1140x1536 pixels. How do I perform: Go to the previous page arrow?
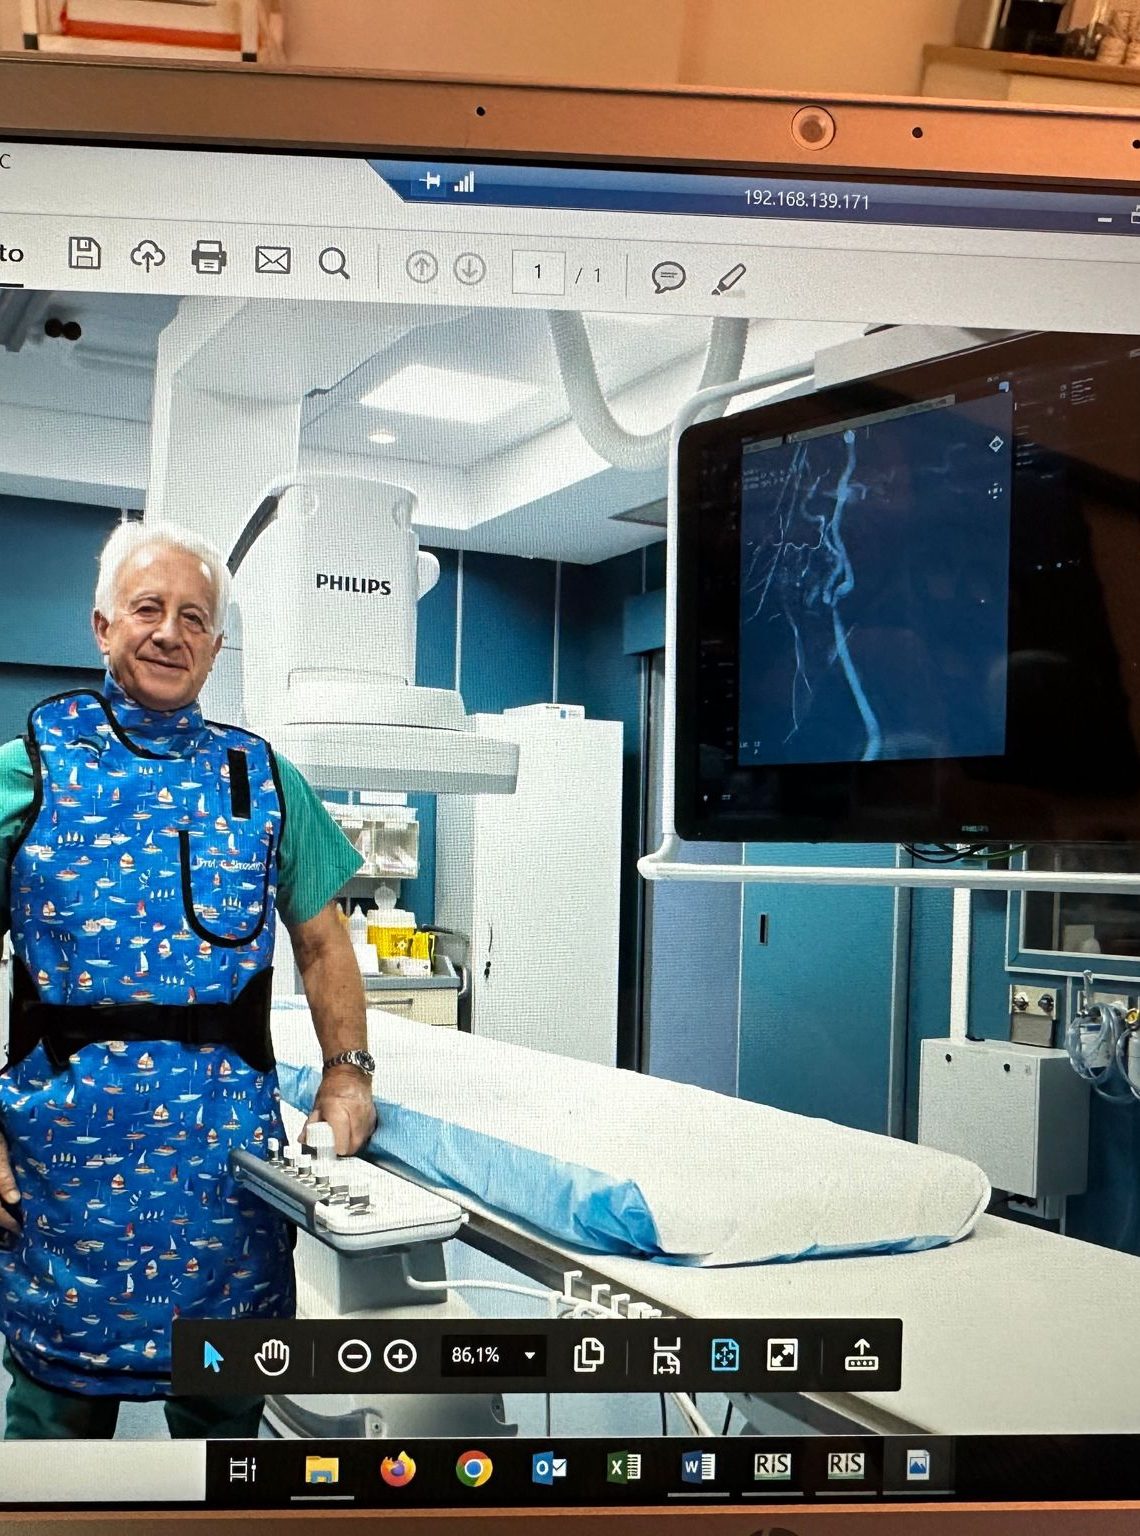point(421,267)
